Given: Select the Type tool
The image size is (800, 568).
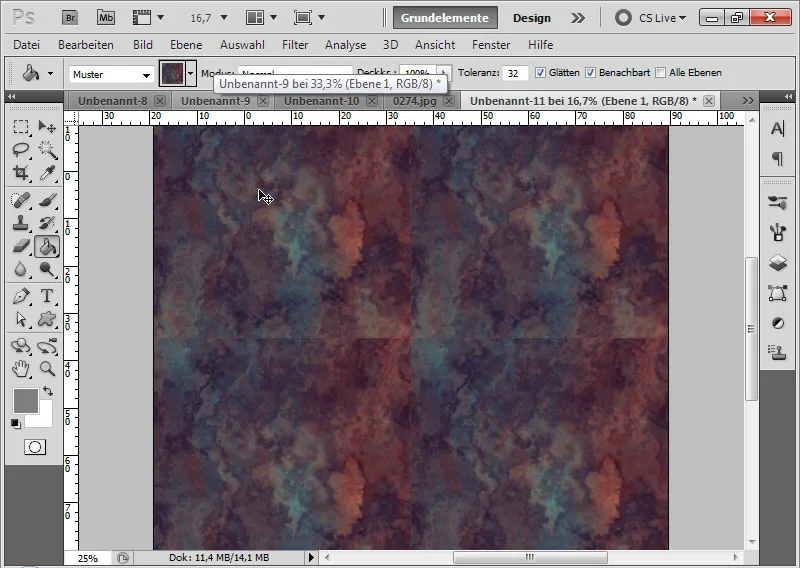Looking at the screenshot, I should [47, 296].
